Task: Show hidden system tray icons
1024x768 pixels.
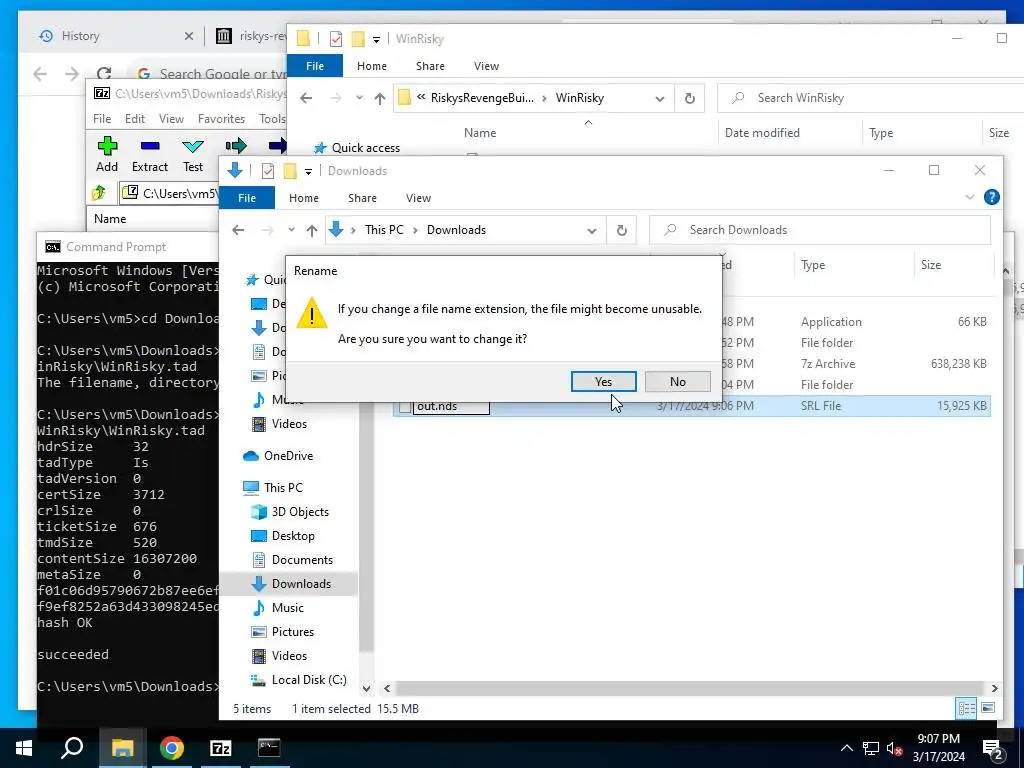Action: point(846,748)
